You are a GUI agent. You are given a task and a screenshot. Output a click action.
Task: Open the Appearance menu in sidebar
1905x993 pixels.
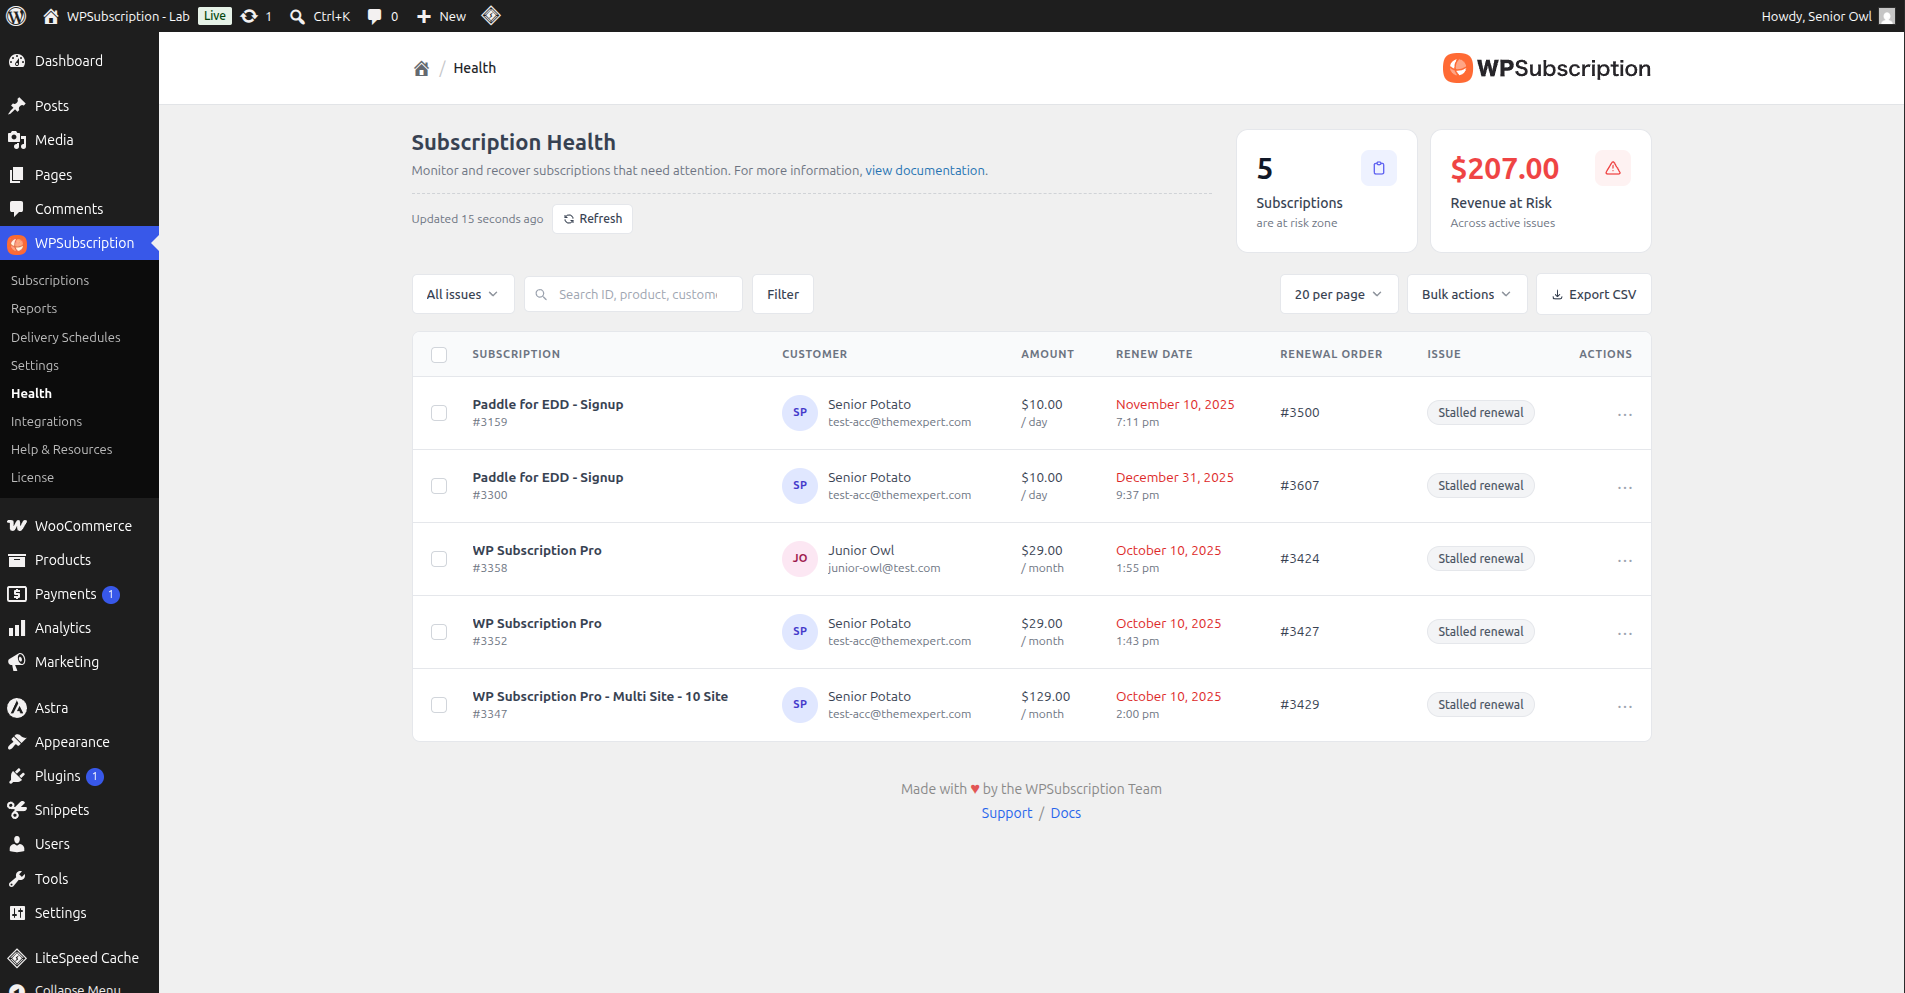click(x=79, y=742)
